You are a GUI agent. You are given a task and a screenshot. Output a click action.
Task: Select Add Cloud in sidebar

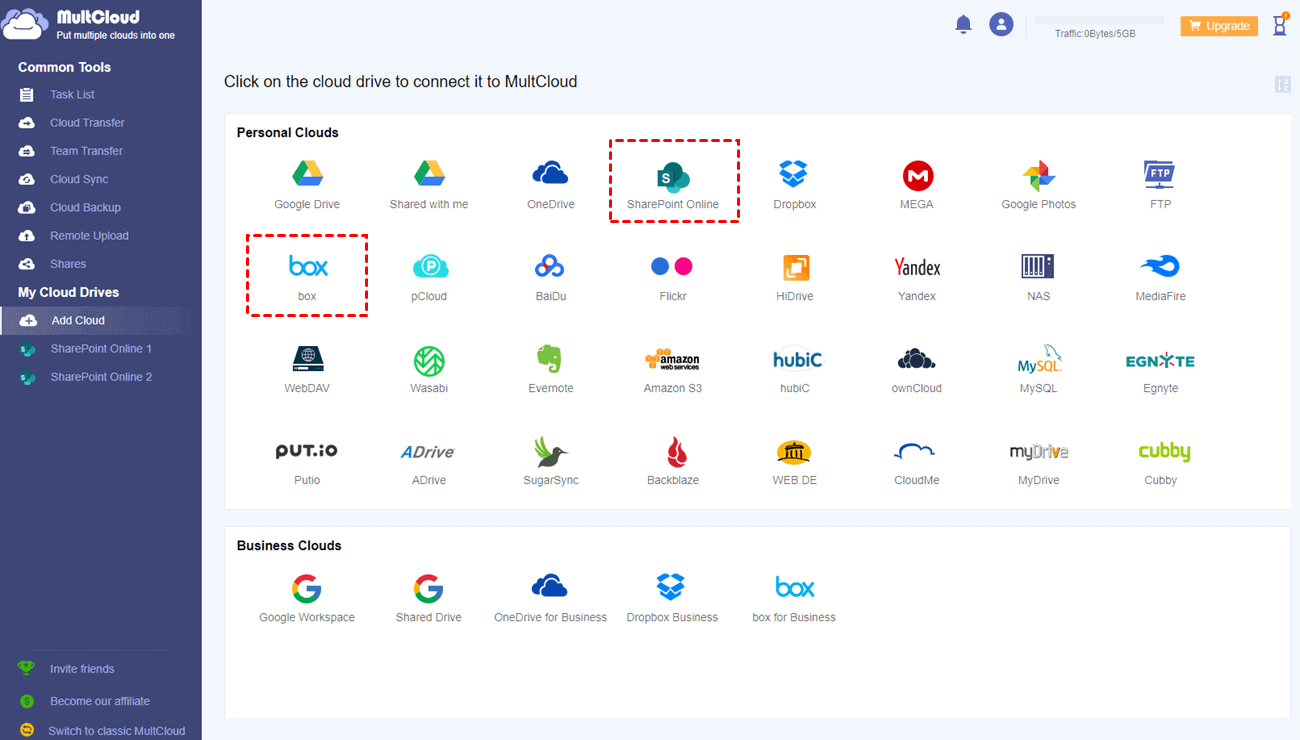101,321
